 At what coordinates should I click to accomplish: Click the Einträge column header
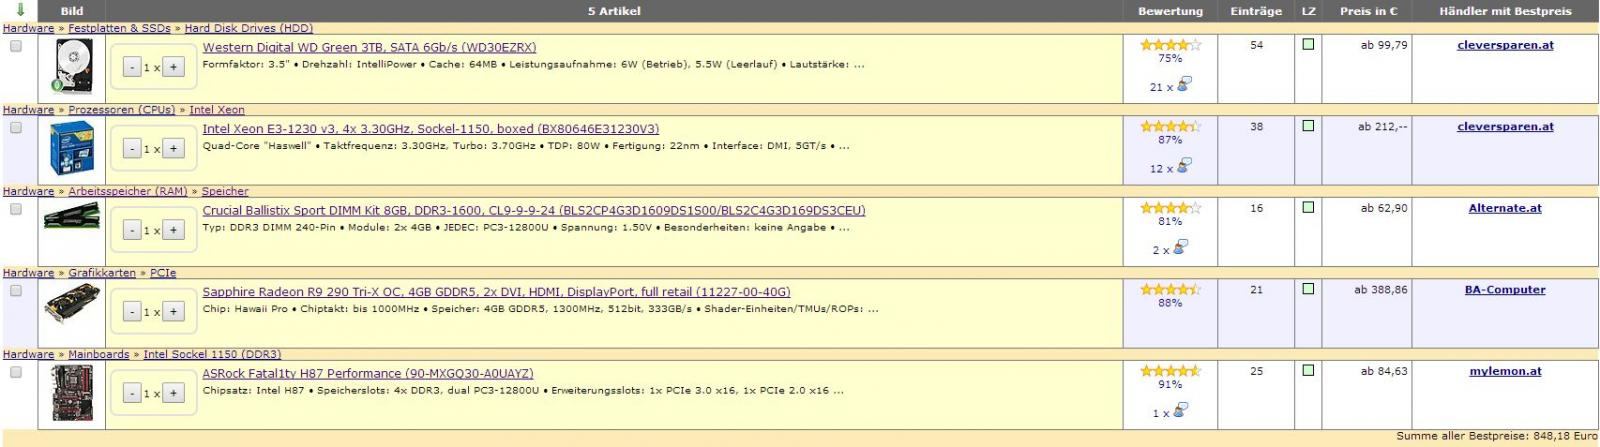coord(1256,11)
